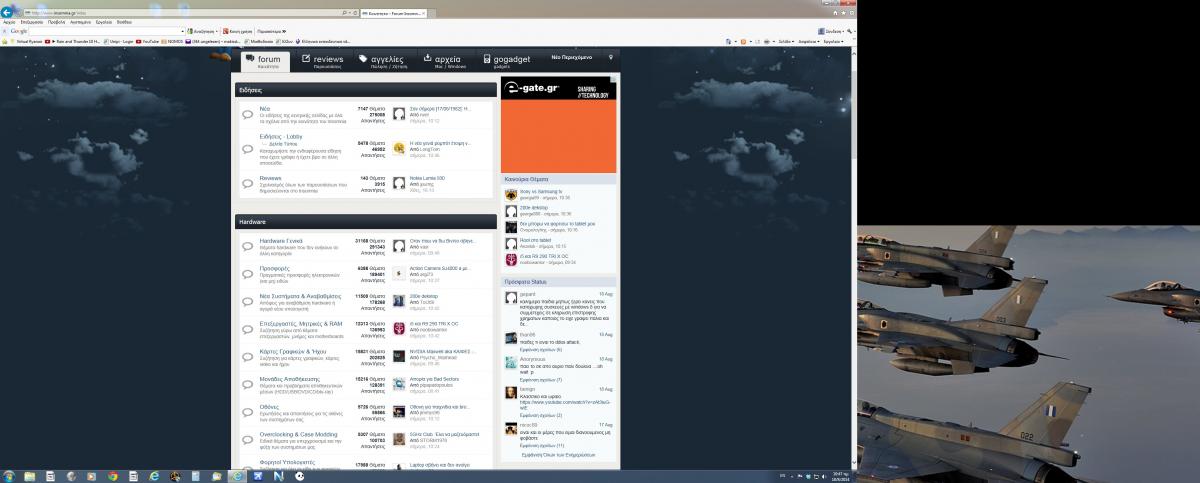1200x483 pixels.
Task: Click the speech bubble icon beside Μονάδες Αποθήκευσης
Action: tap(247, 384)
